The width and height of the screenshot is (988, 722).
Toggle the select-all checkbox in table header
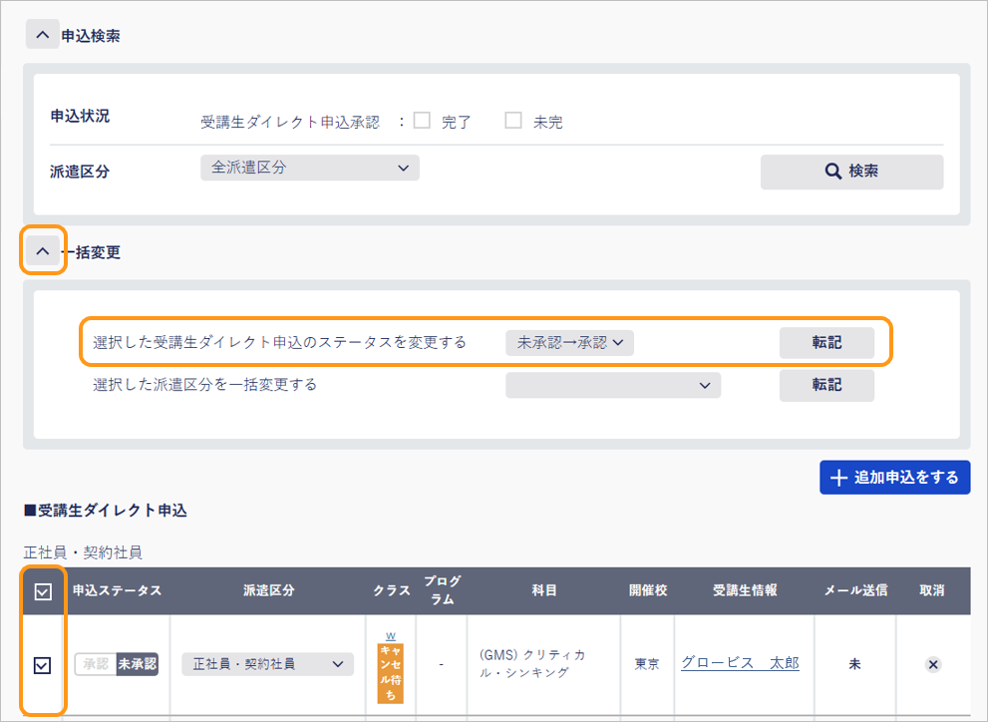click(42, 591)
